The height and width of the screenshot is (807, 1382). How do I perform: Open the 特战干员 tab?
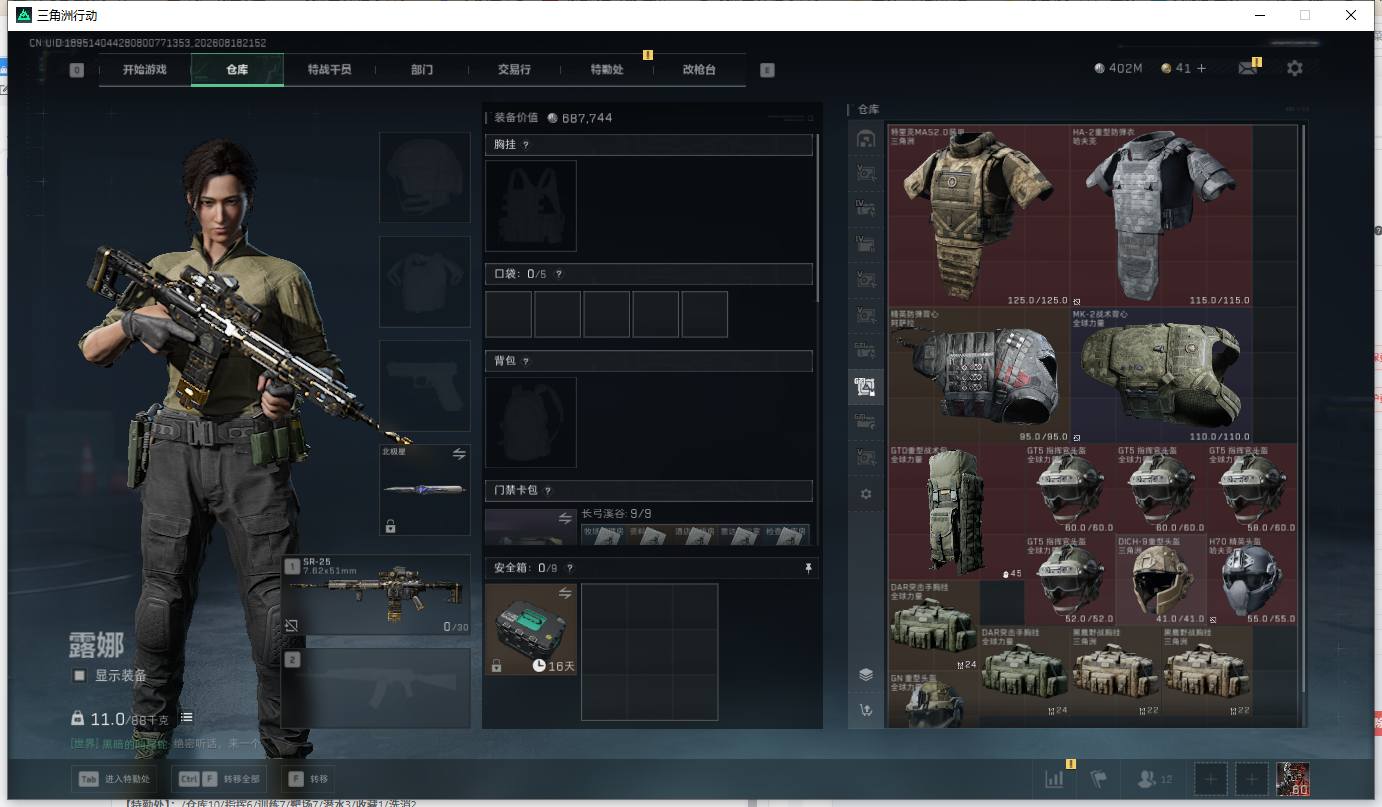[x=329, y=70]
